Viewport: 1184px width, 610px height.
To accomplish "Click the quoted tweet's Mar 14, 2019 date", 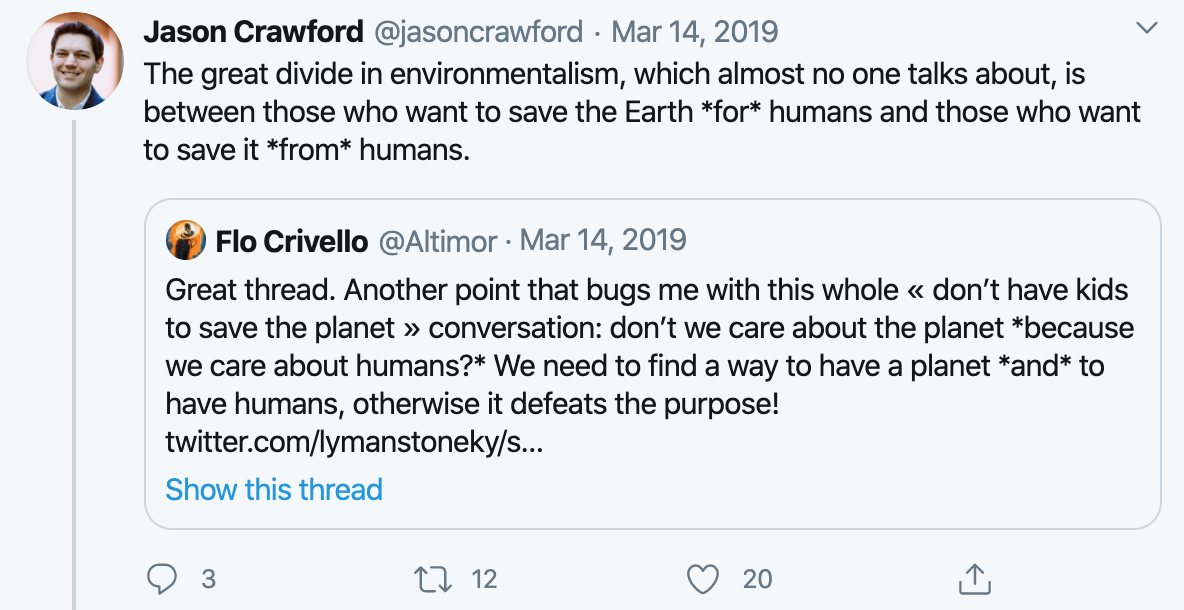I will tap(604, 241).
